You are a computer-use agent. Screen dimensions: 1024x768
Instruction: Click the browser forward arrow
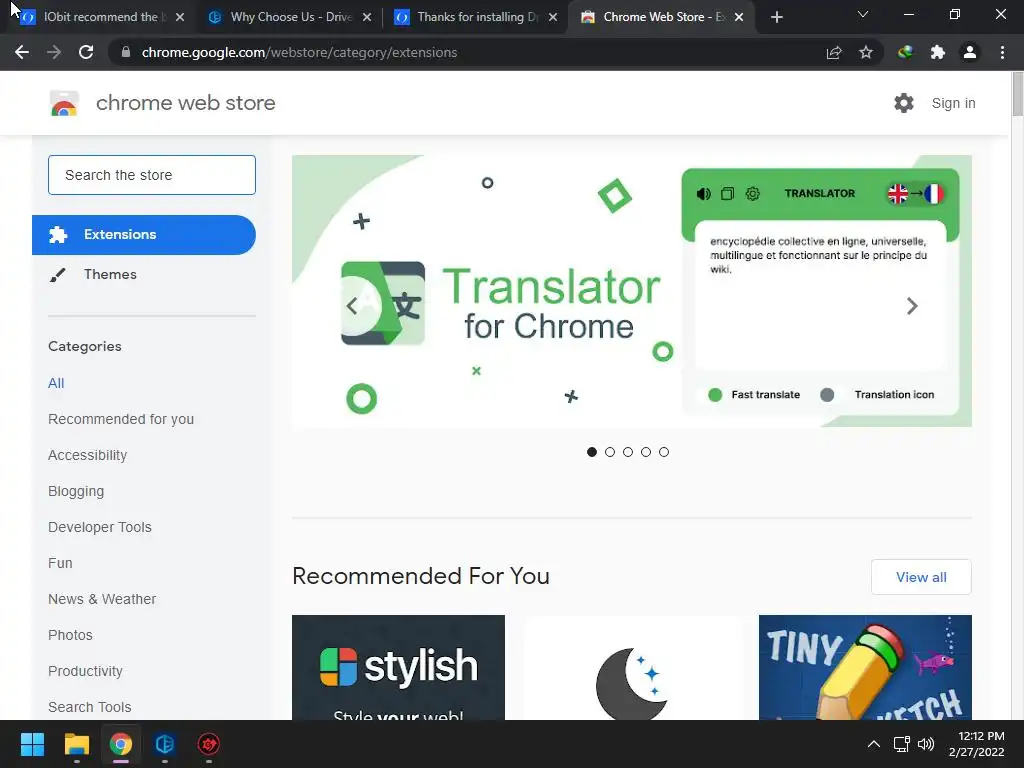tap(54, 52)
